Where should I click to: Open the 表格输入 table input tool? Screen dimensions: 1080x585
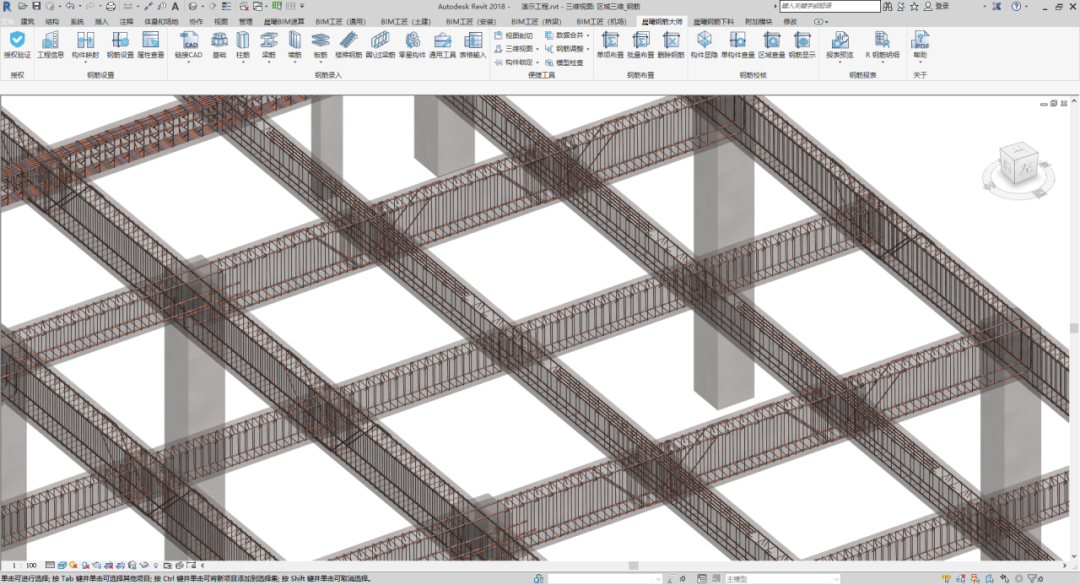(x=472, y=45)
